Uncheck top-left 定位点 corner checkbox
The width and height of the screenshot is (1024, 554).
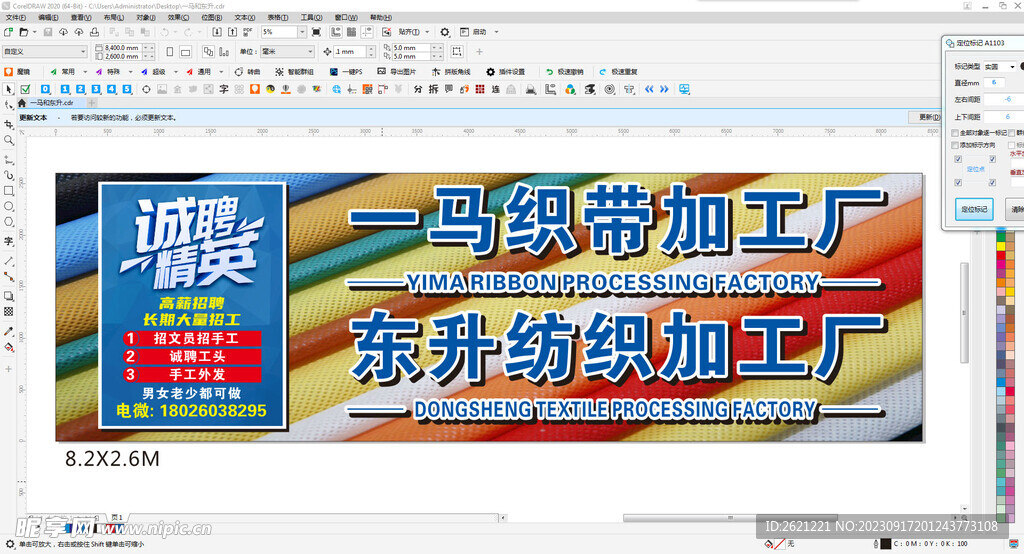959,159
